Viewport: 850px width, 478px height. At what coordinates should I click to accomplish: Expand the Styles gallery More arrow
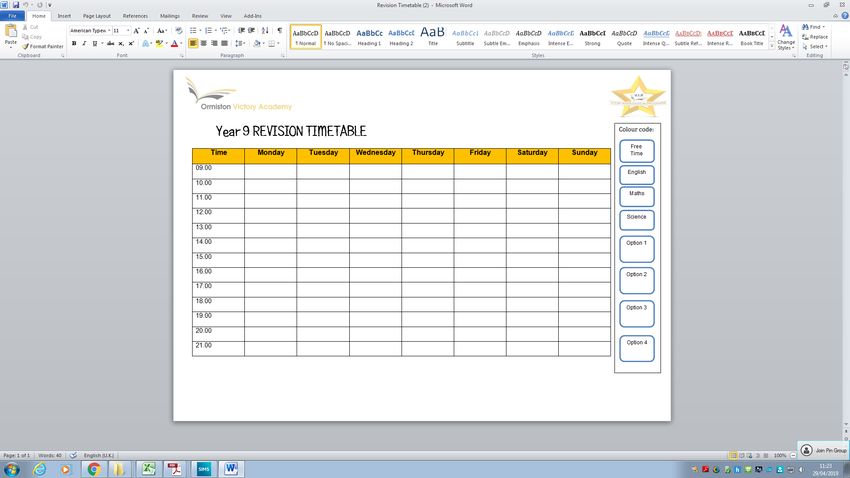pyautogui.click(x=772, y=47)
